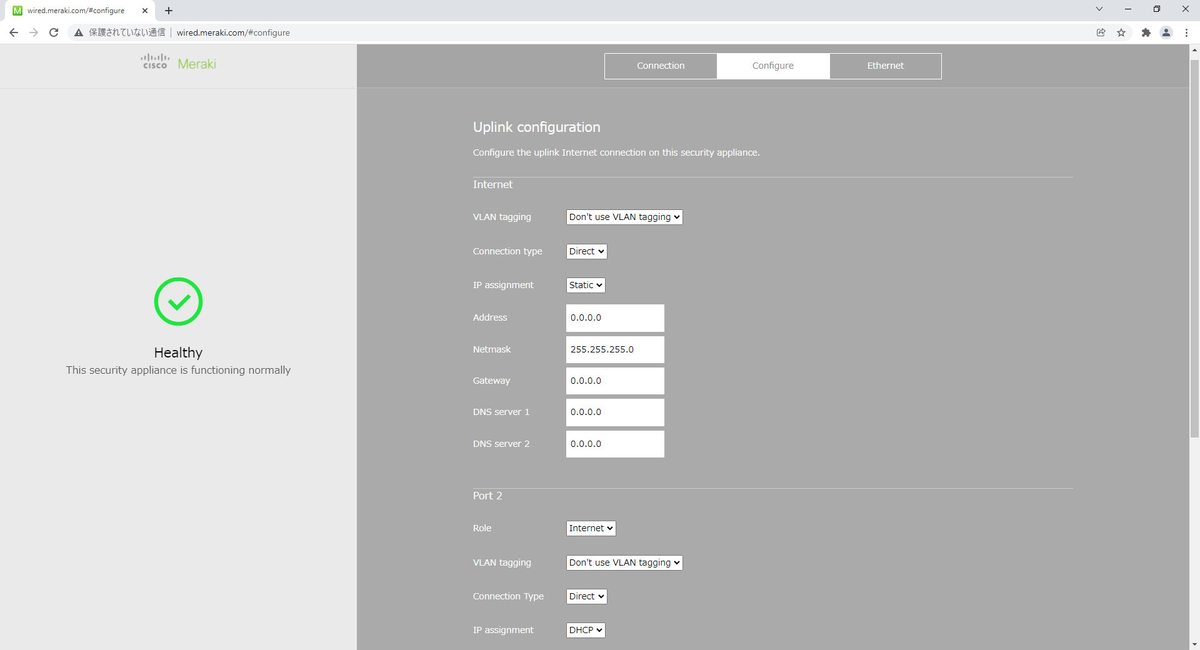This screenshot has width=1200, height=650.
Task: Open the Internet VLAN tagging dropdown
Action: coord(624,216)
